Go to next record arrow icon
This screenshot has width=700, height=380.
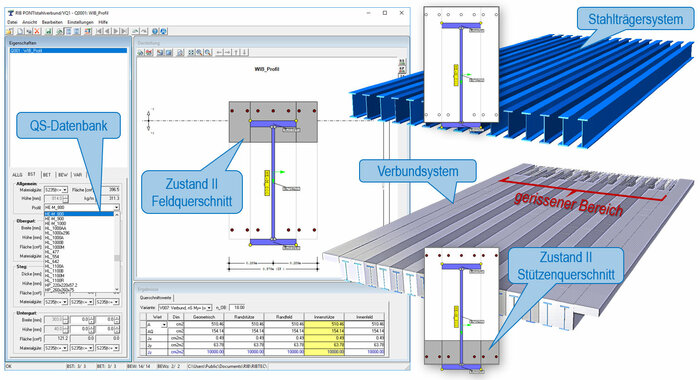pos(116,31)
